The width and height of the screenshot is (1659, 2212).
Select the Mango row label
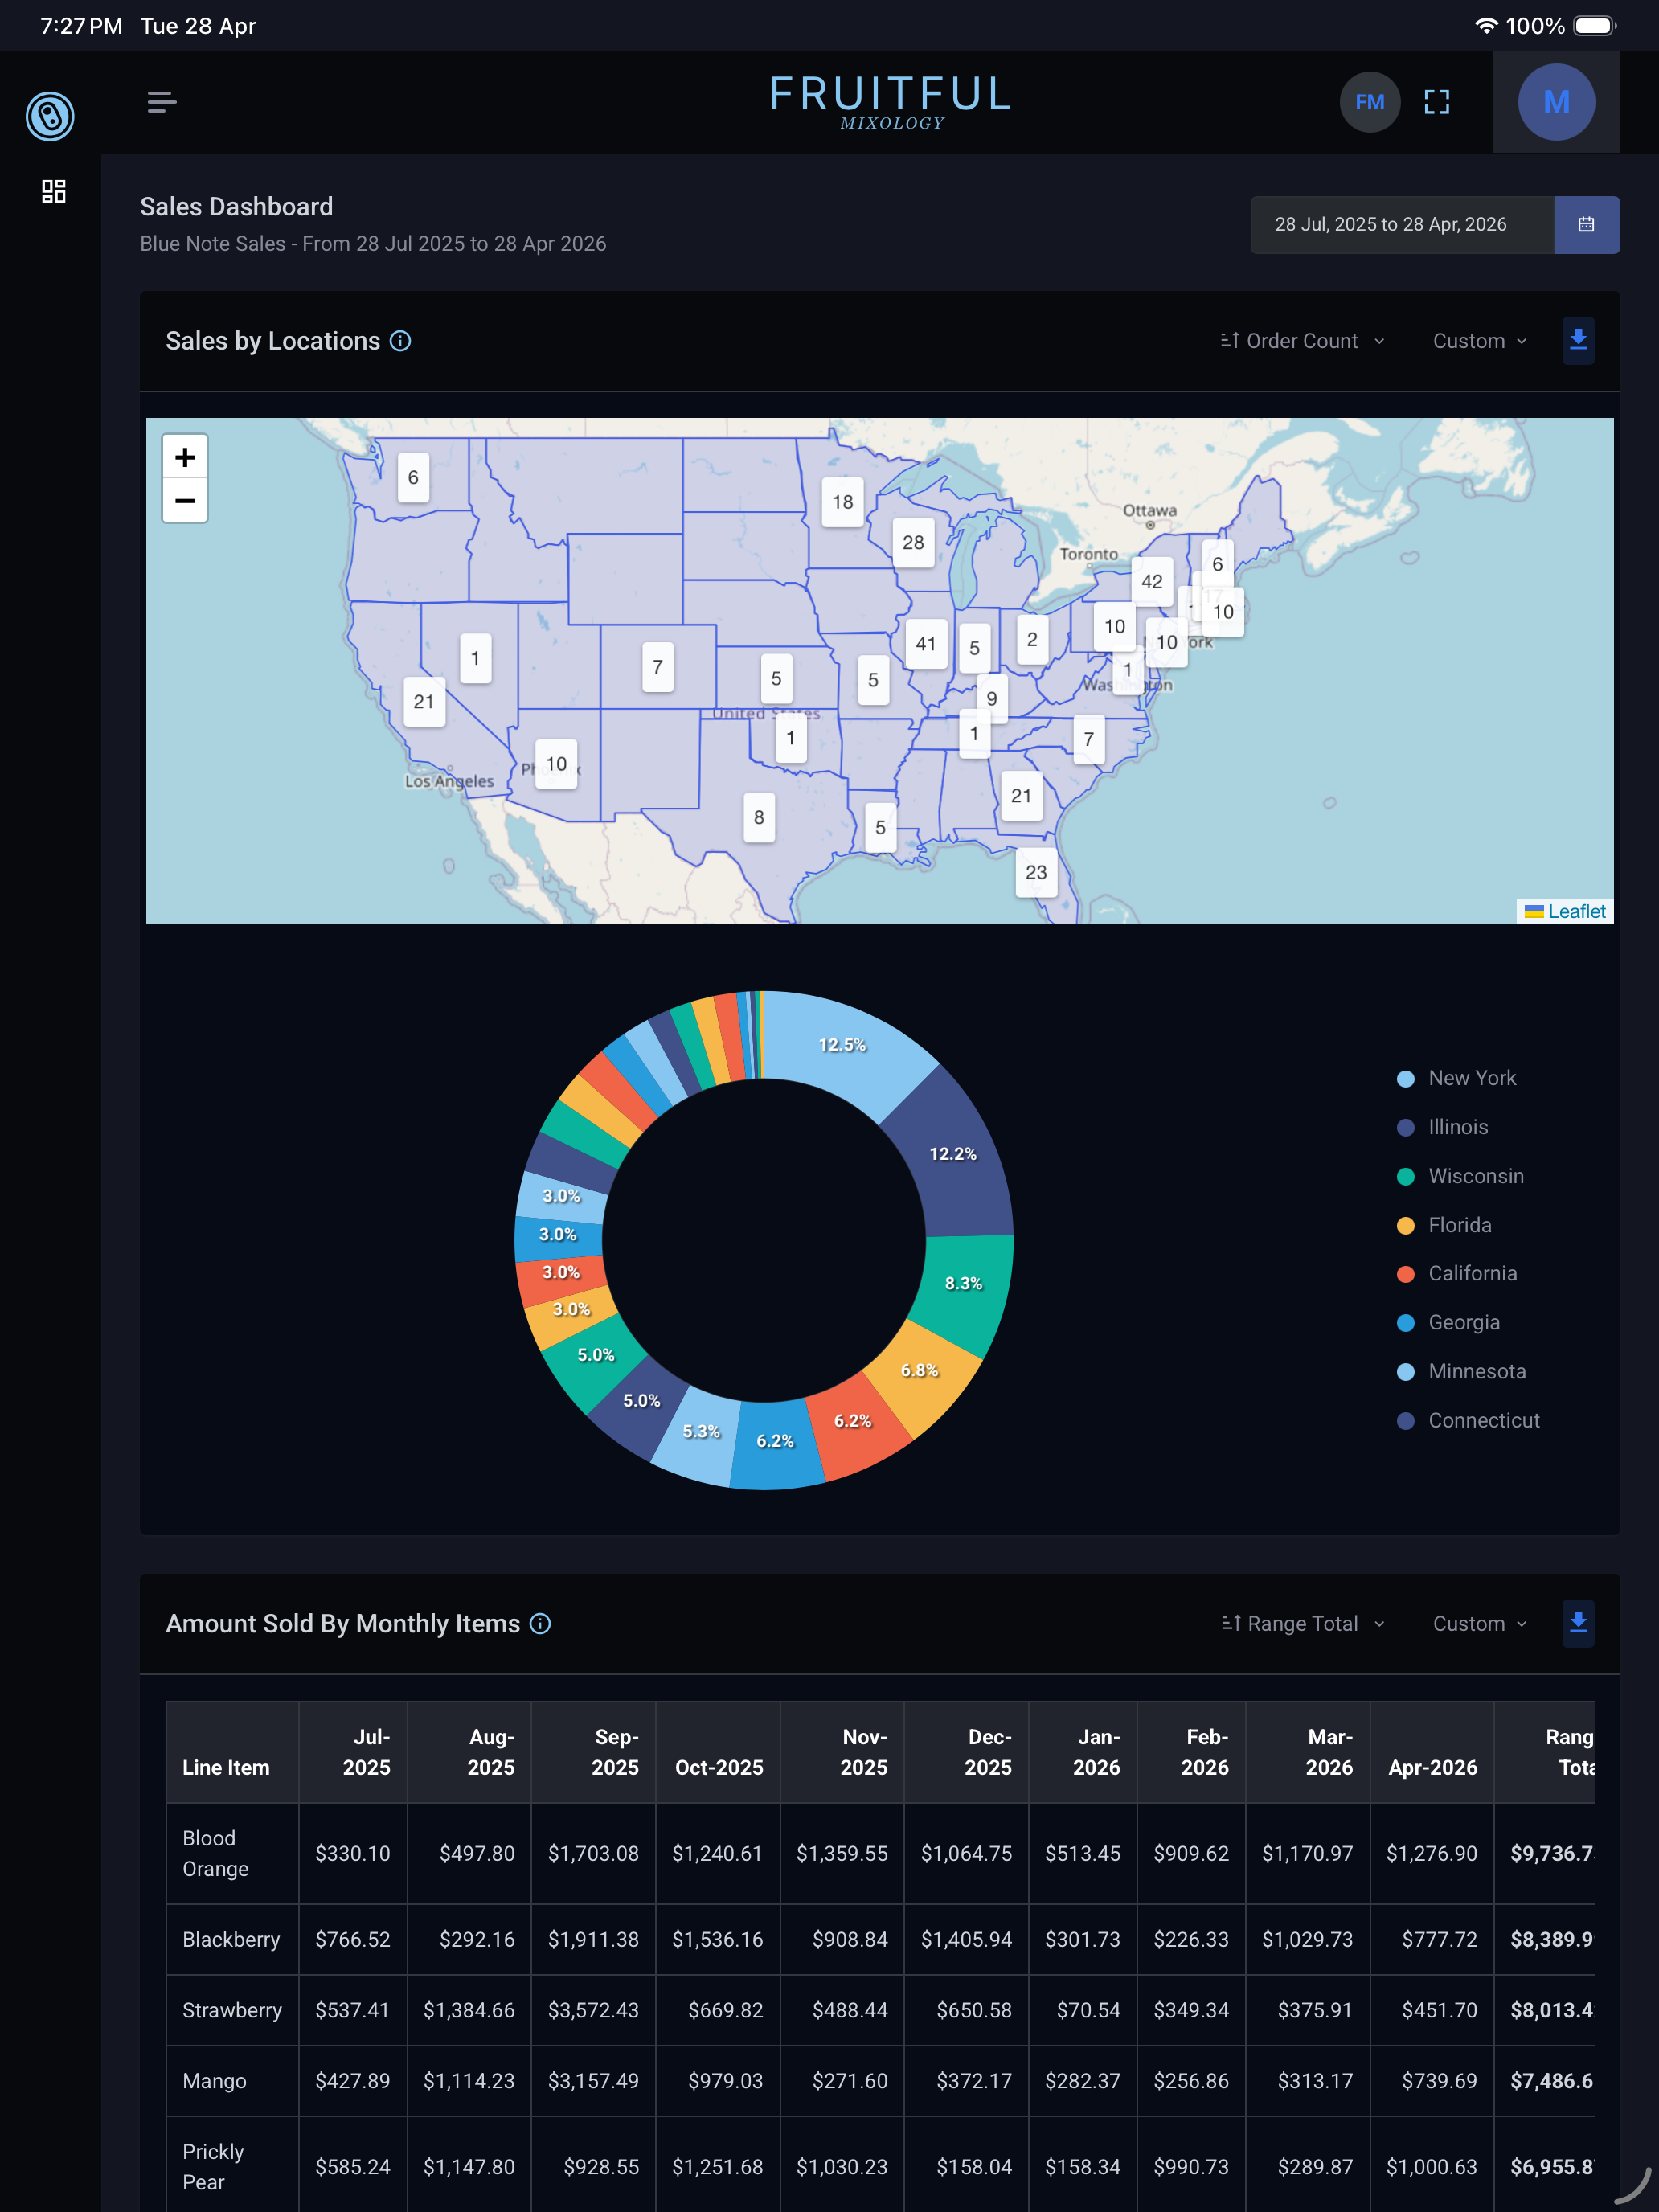click(214, 2082)
